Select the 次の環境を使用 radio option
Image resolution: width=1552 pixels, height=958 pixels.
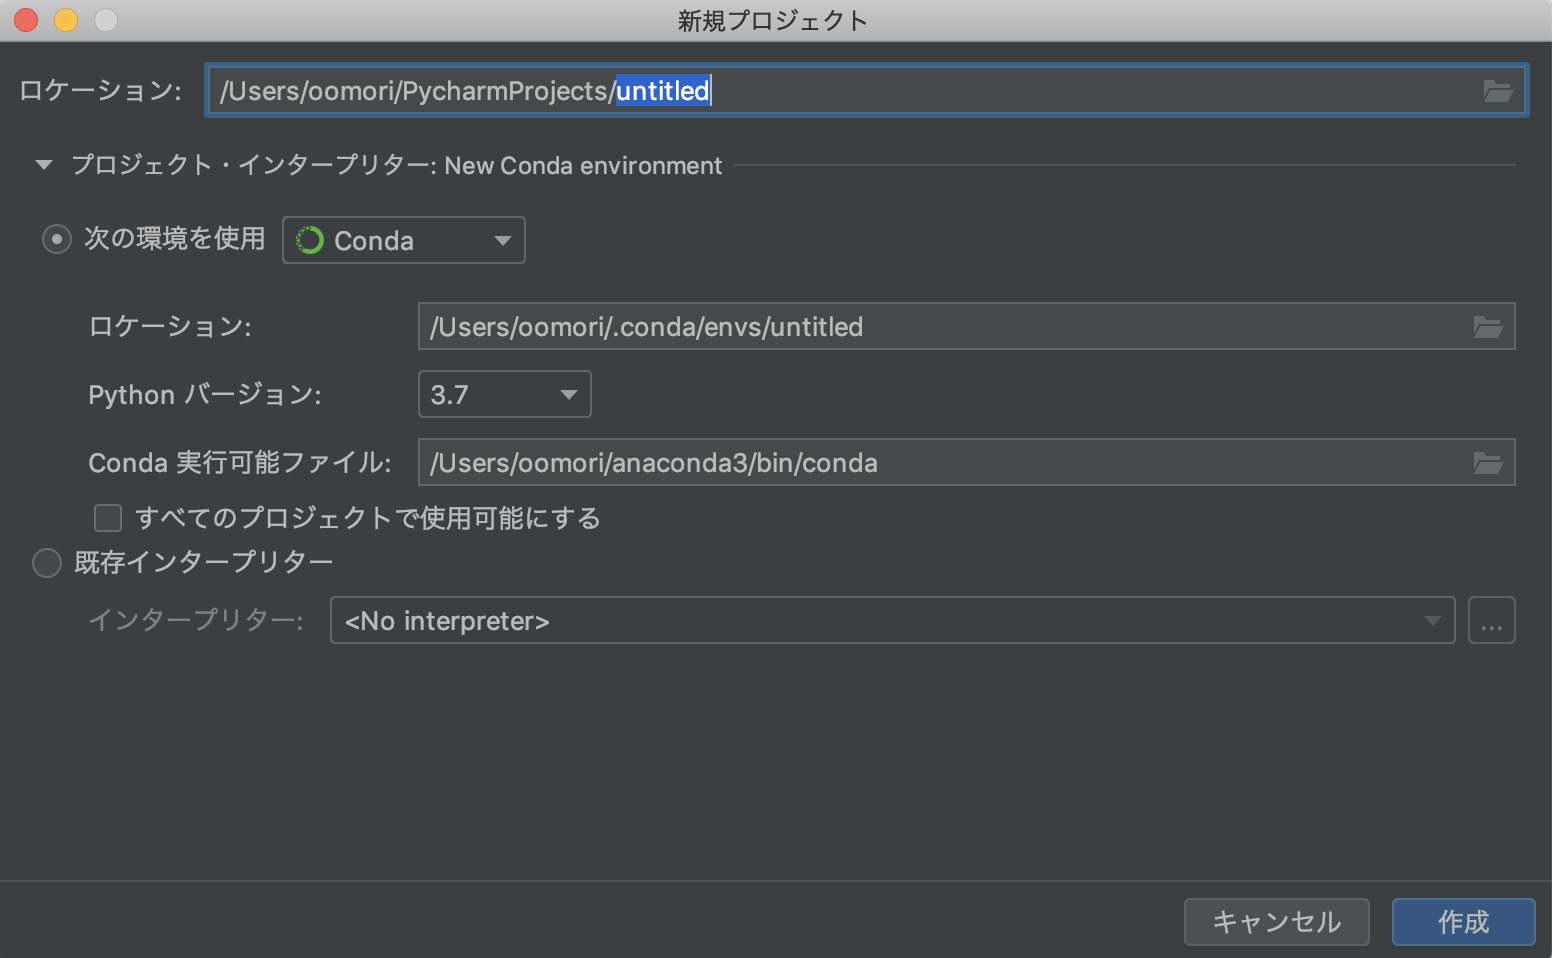57,239
